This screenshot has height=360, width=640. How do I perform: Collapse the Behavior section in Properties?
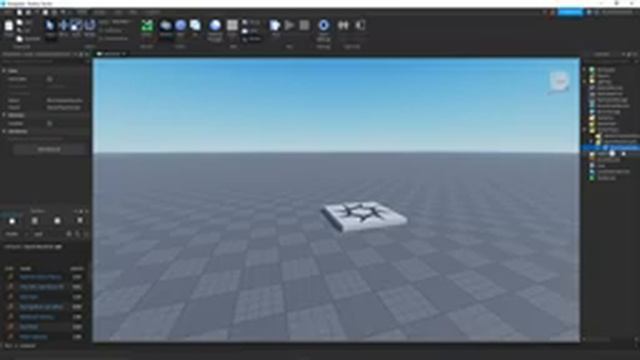[4, 116]
